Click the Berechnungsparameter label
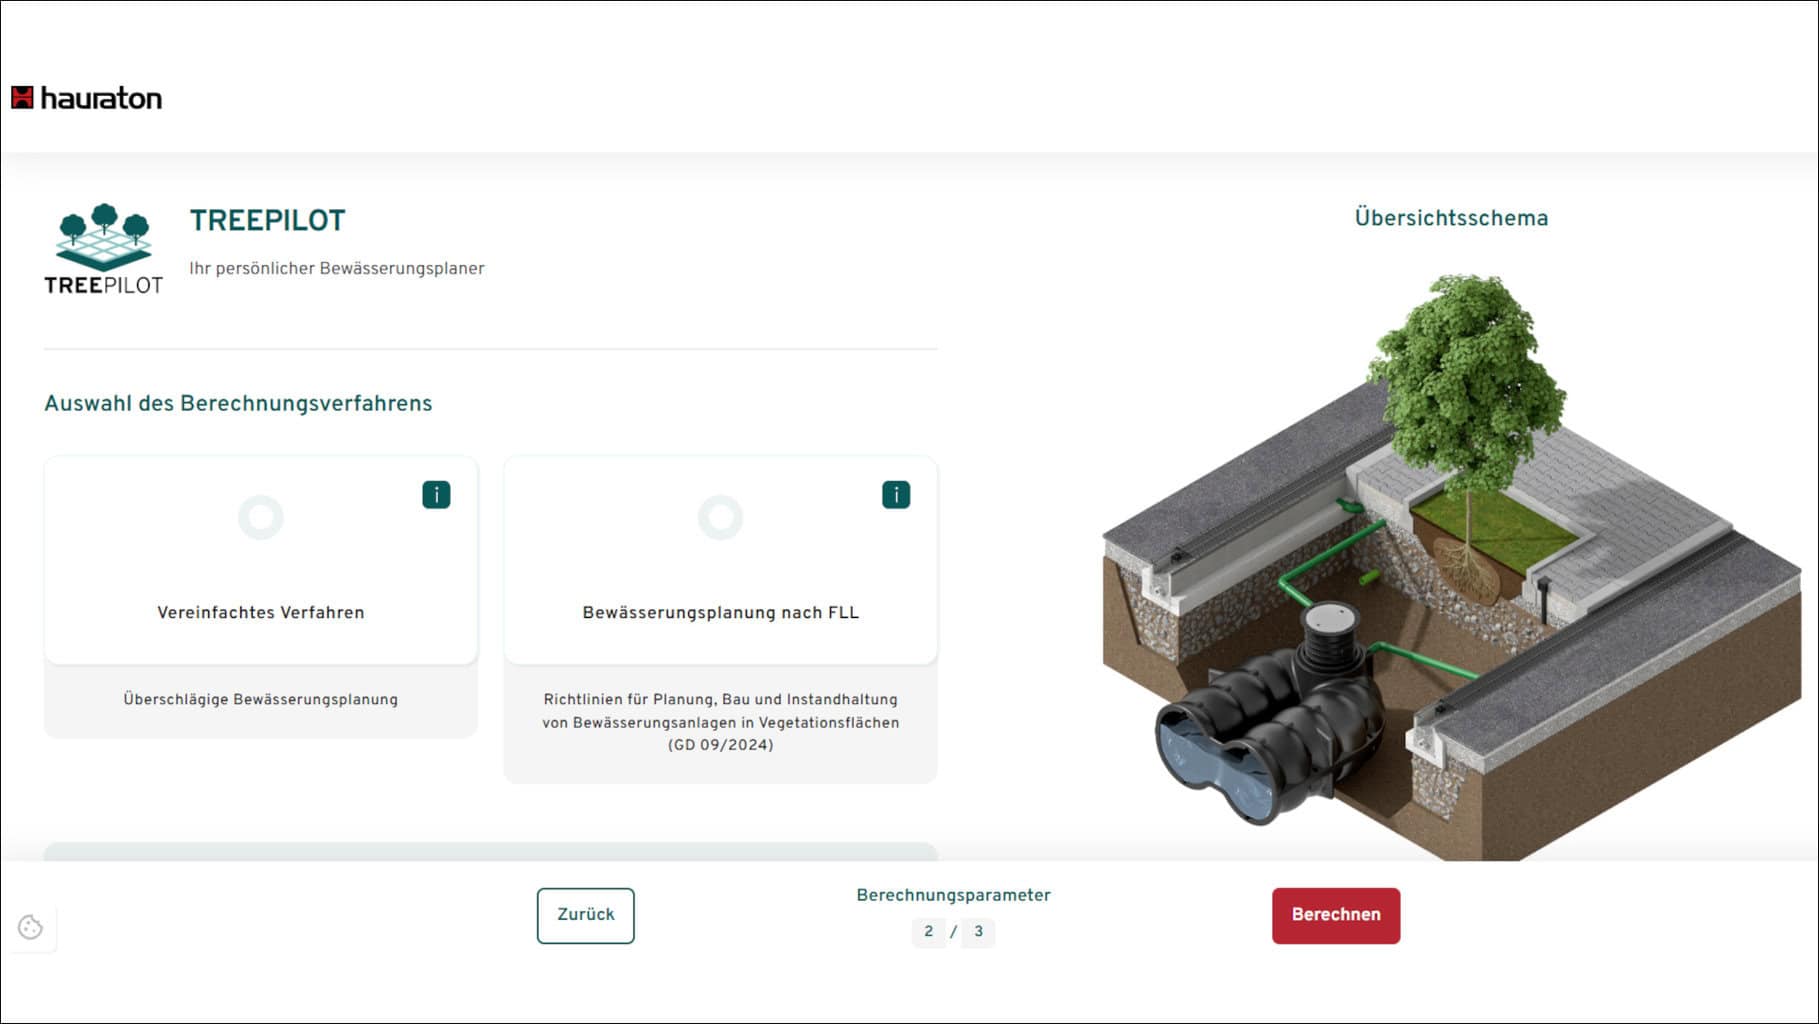The width and height of the screenshot is (1819, 1024). 953,895
